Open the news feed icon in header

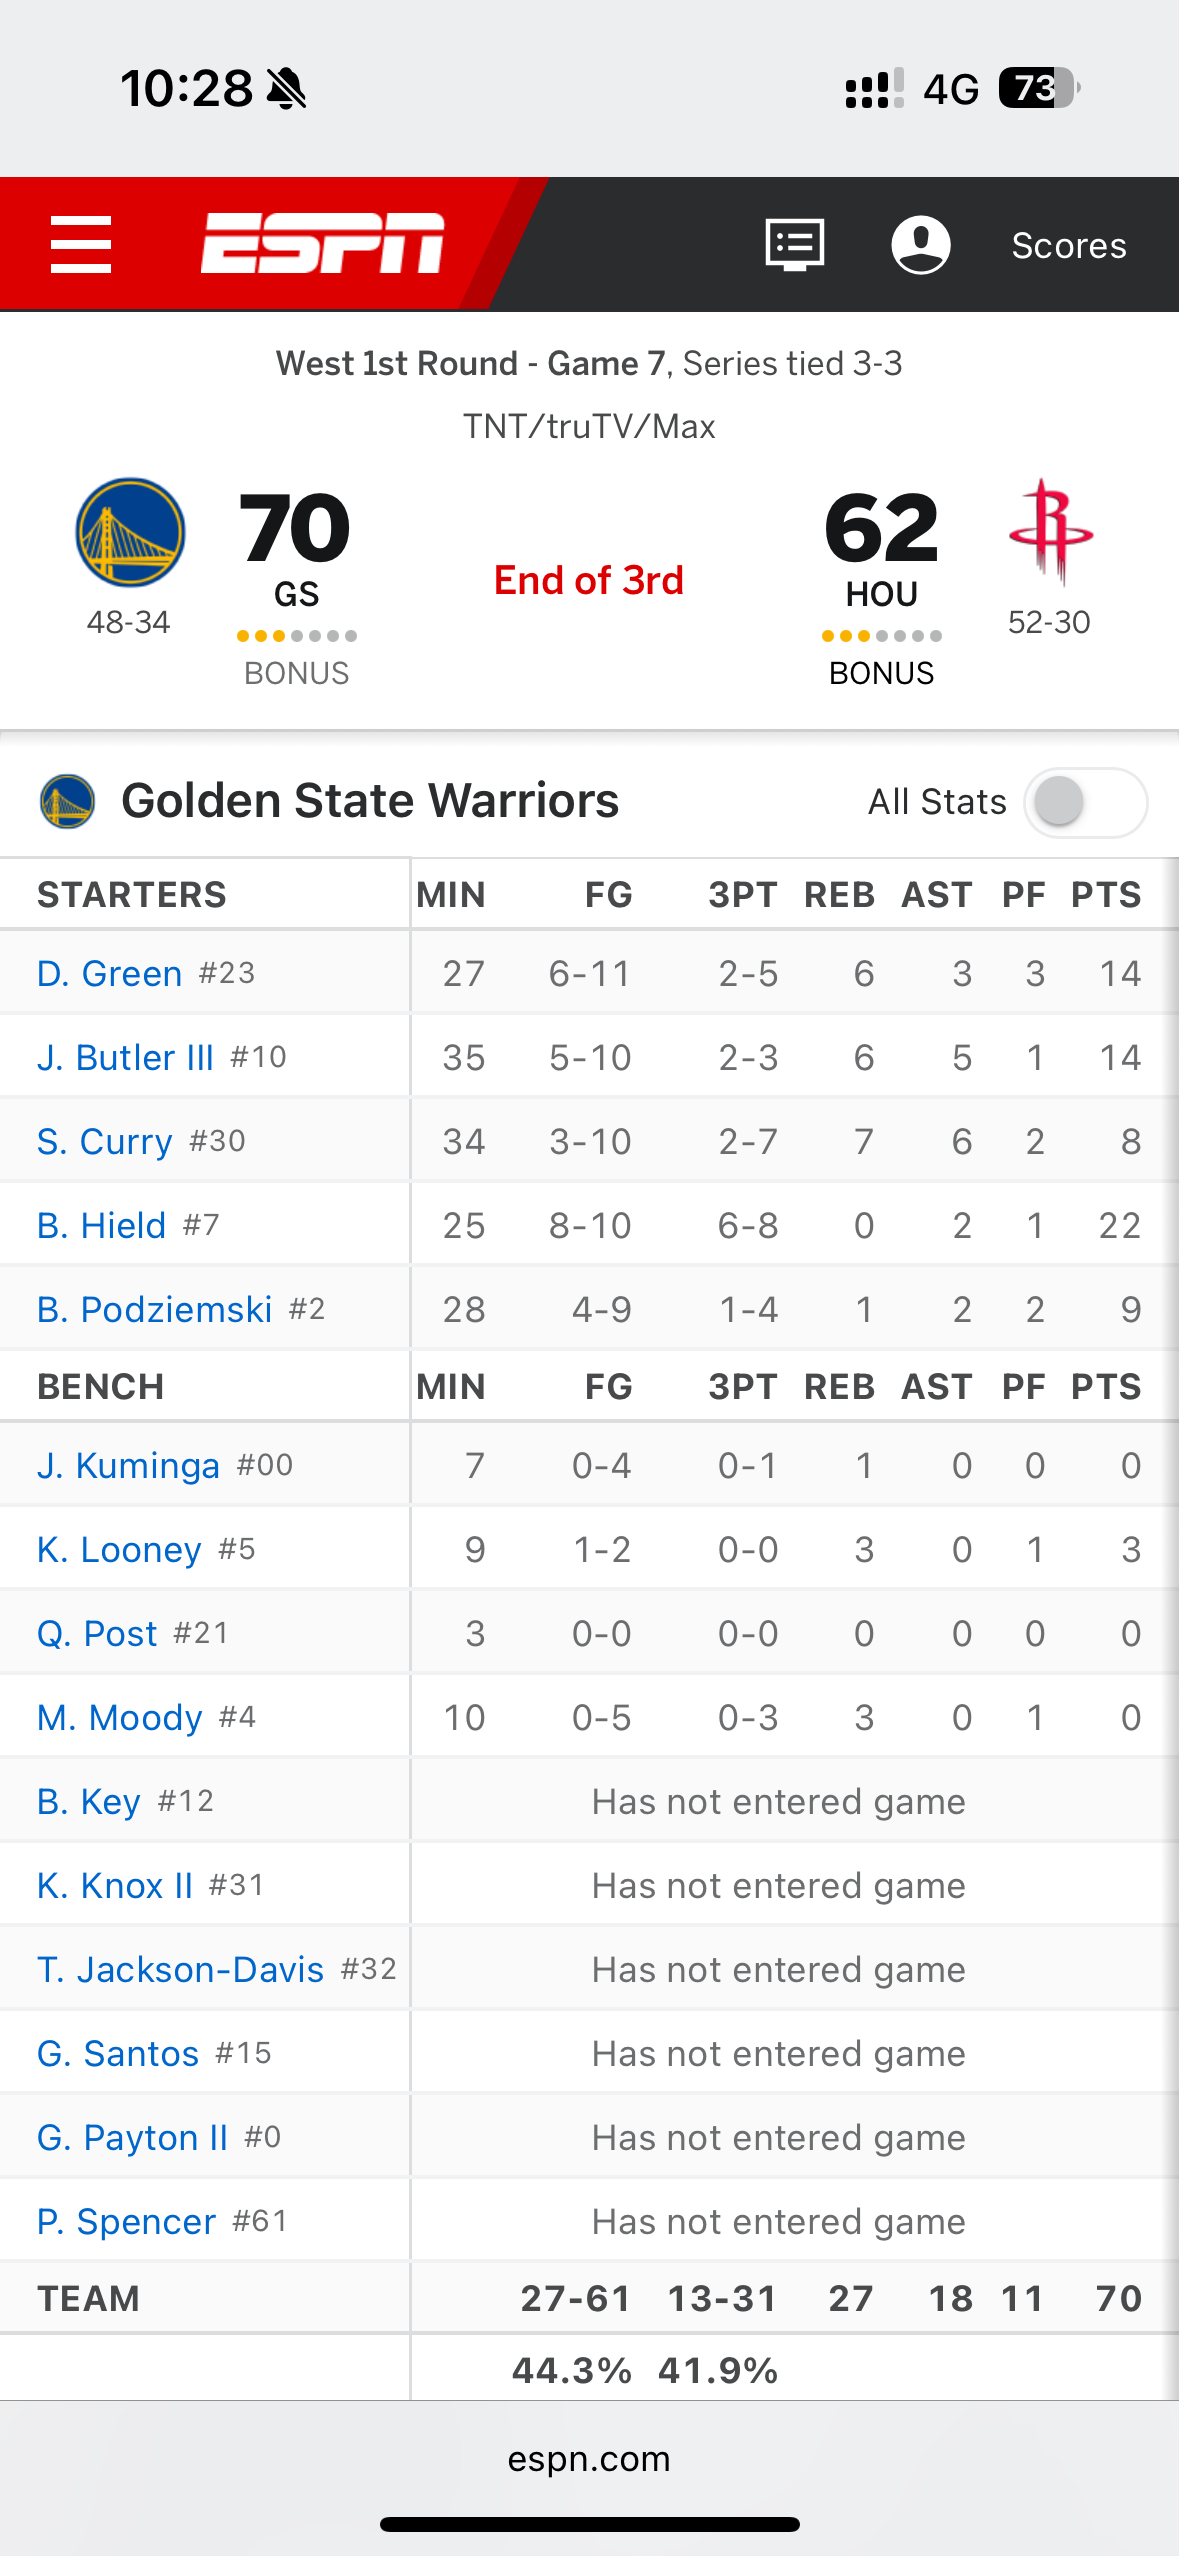tap(795, 245)
